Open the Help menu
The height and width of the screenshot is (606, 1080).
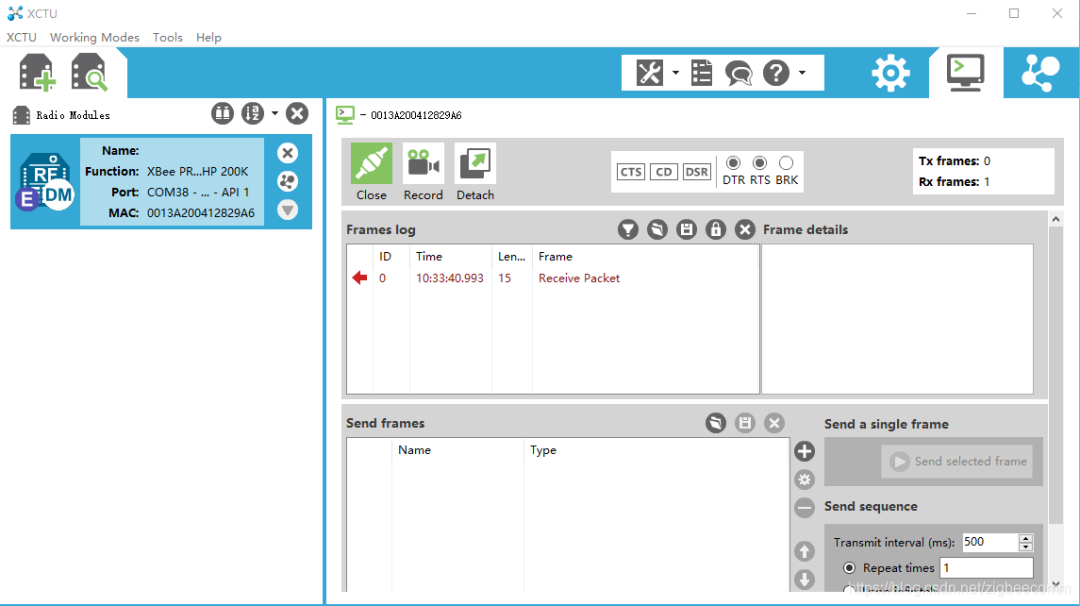[209, 37]
